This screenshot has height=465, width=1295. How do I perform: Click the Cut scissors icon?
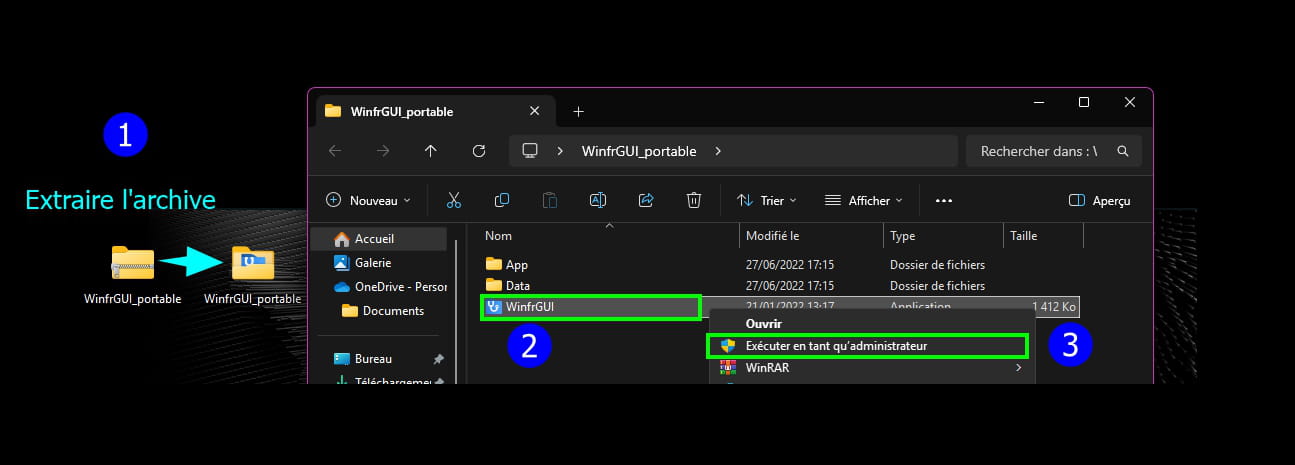[453, 200]
